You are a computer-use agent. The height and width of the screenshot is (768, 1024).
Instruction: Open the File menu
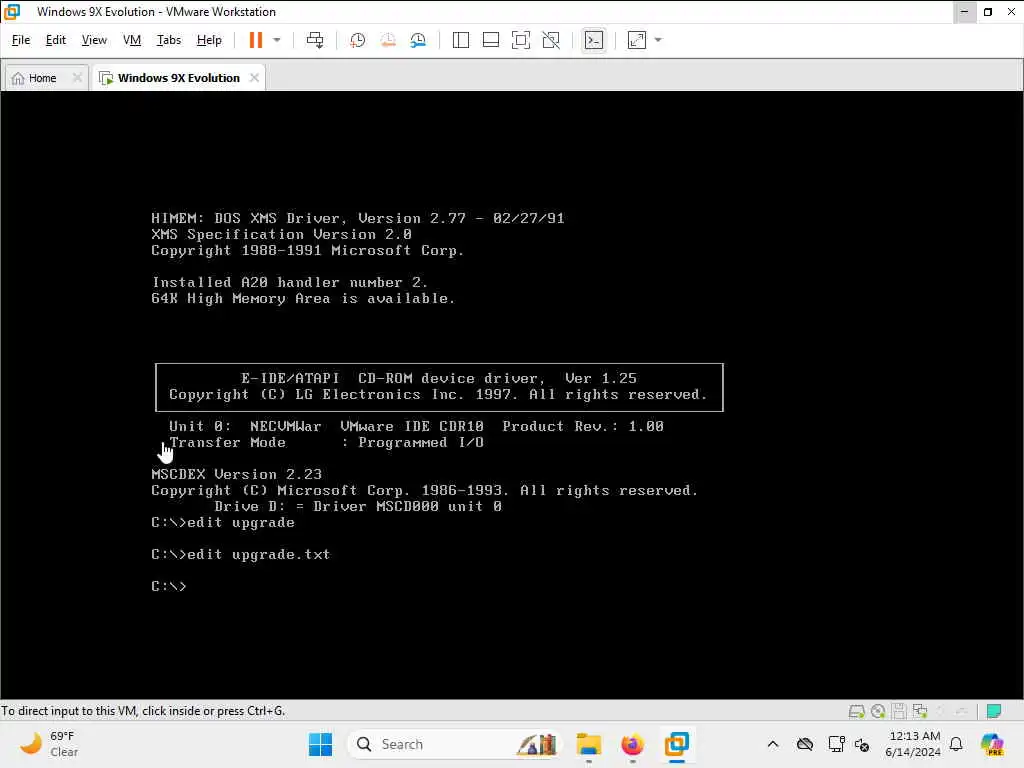click(21, 40)
